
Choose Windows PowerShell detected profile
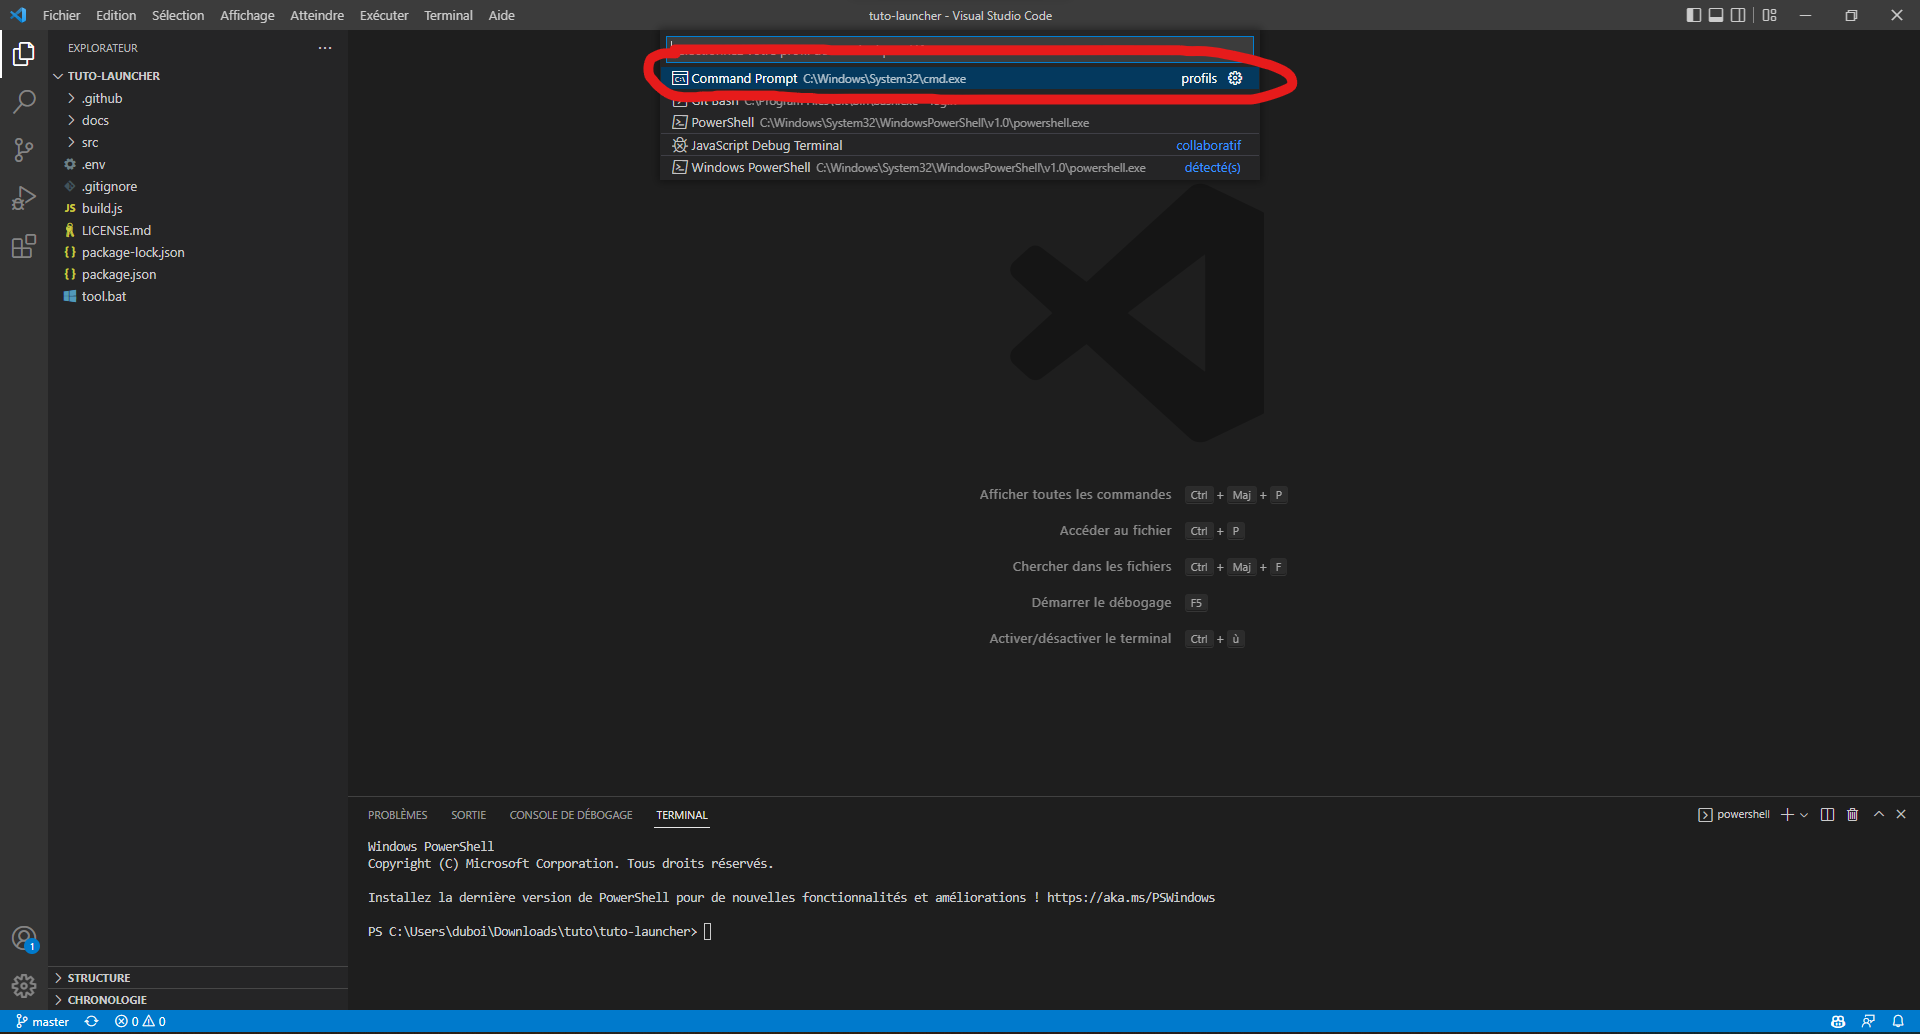(x=960, y=167)
